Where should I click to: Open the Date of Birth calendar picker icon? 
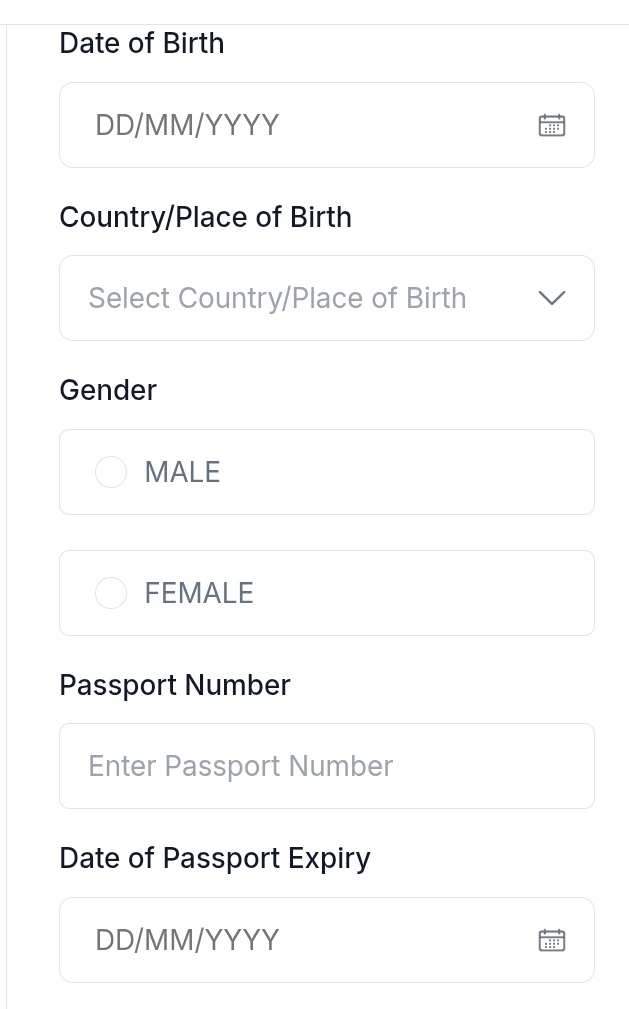tap(552, 125)
